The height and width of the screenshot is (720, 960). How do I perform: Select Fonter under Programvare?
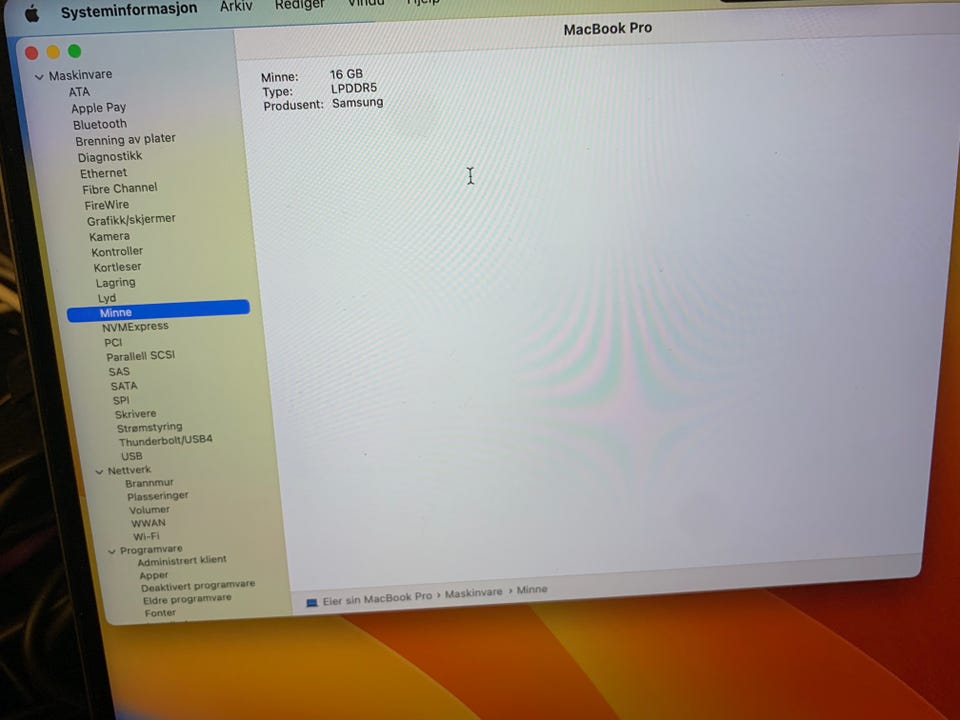point(160,612)
